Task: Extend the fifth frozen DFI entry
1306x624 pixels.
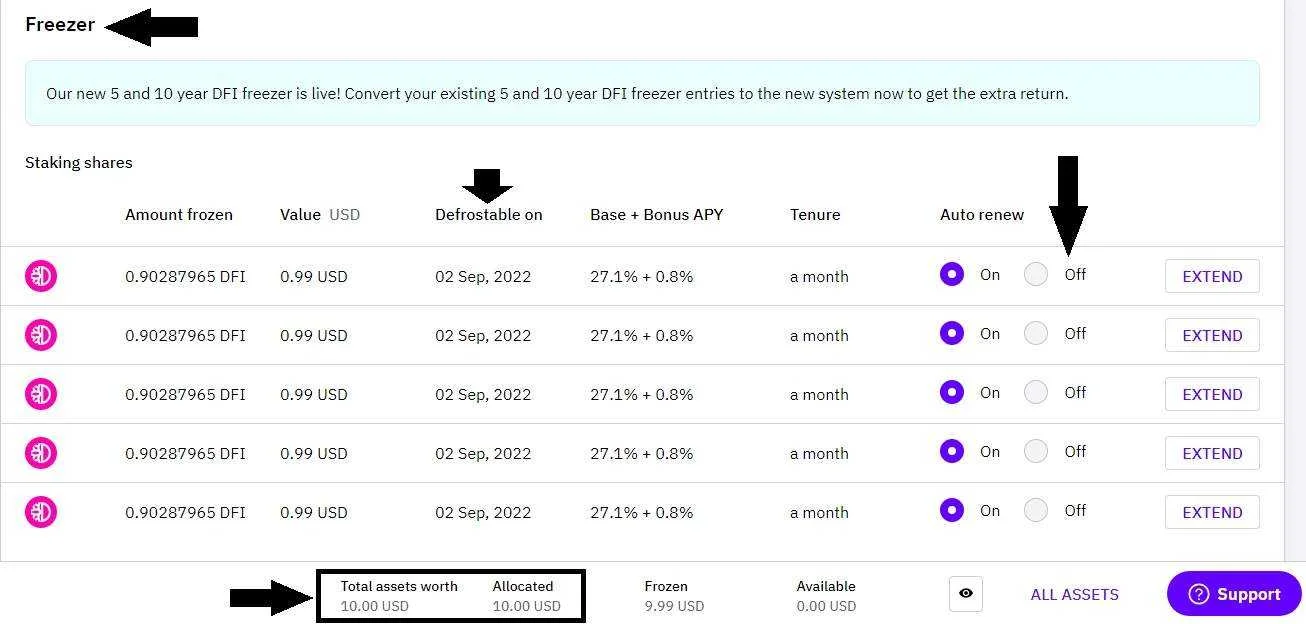Action: coord(1212,512)
